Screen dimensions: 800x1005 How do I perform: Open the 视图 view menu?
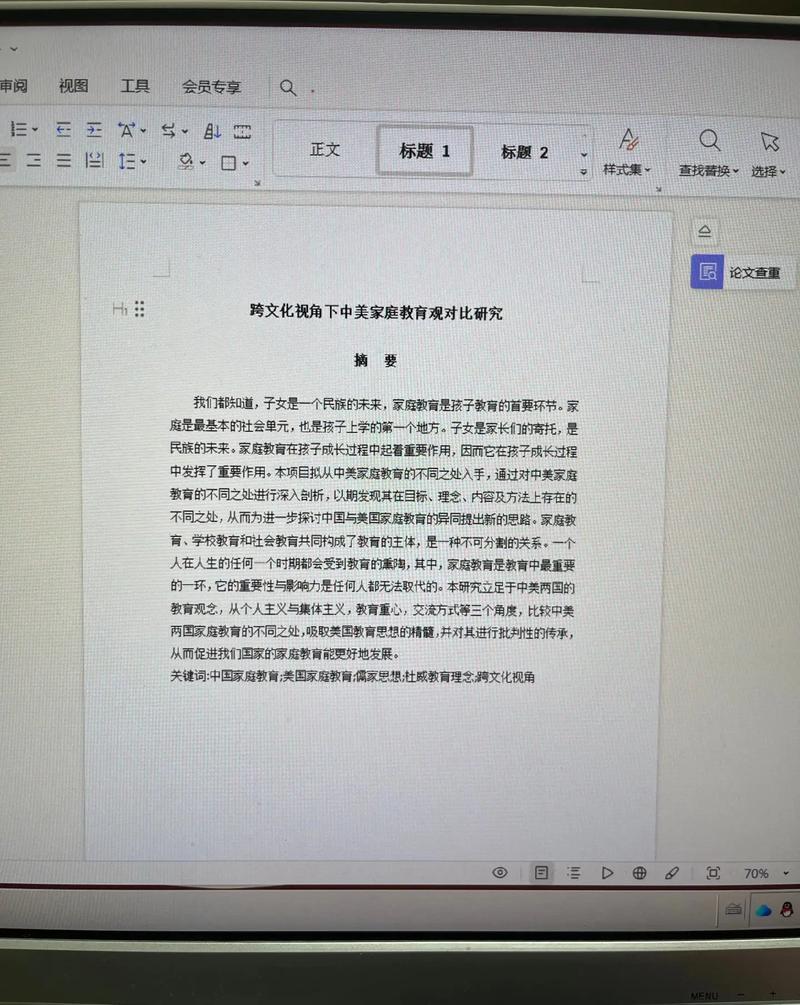tap(72, 86)
